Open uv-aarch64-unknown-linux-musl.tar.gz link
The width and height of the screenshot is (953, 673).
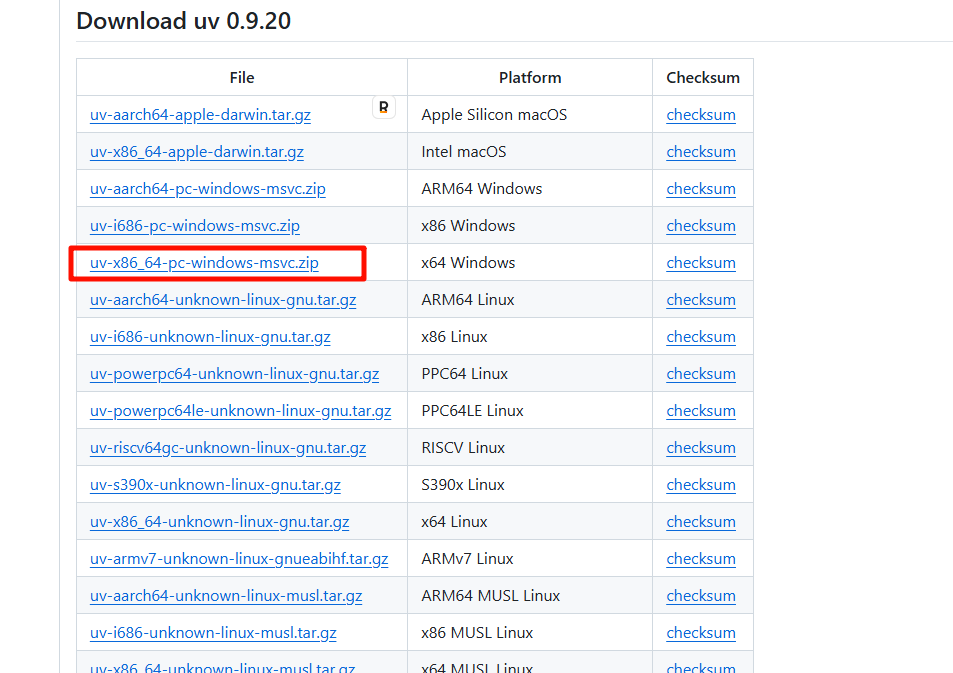click(x=225, y=596)
